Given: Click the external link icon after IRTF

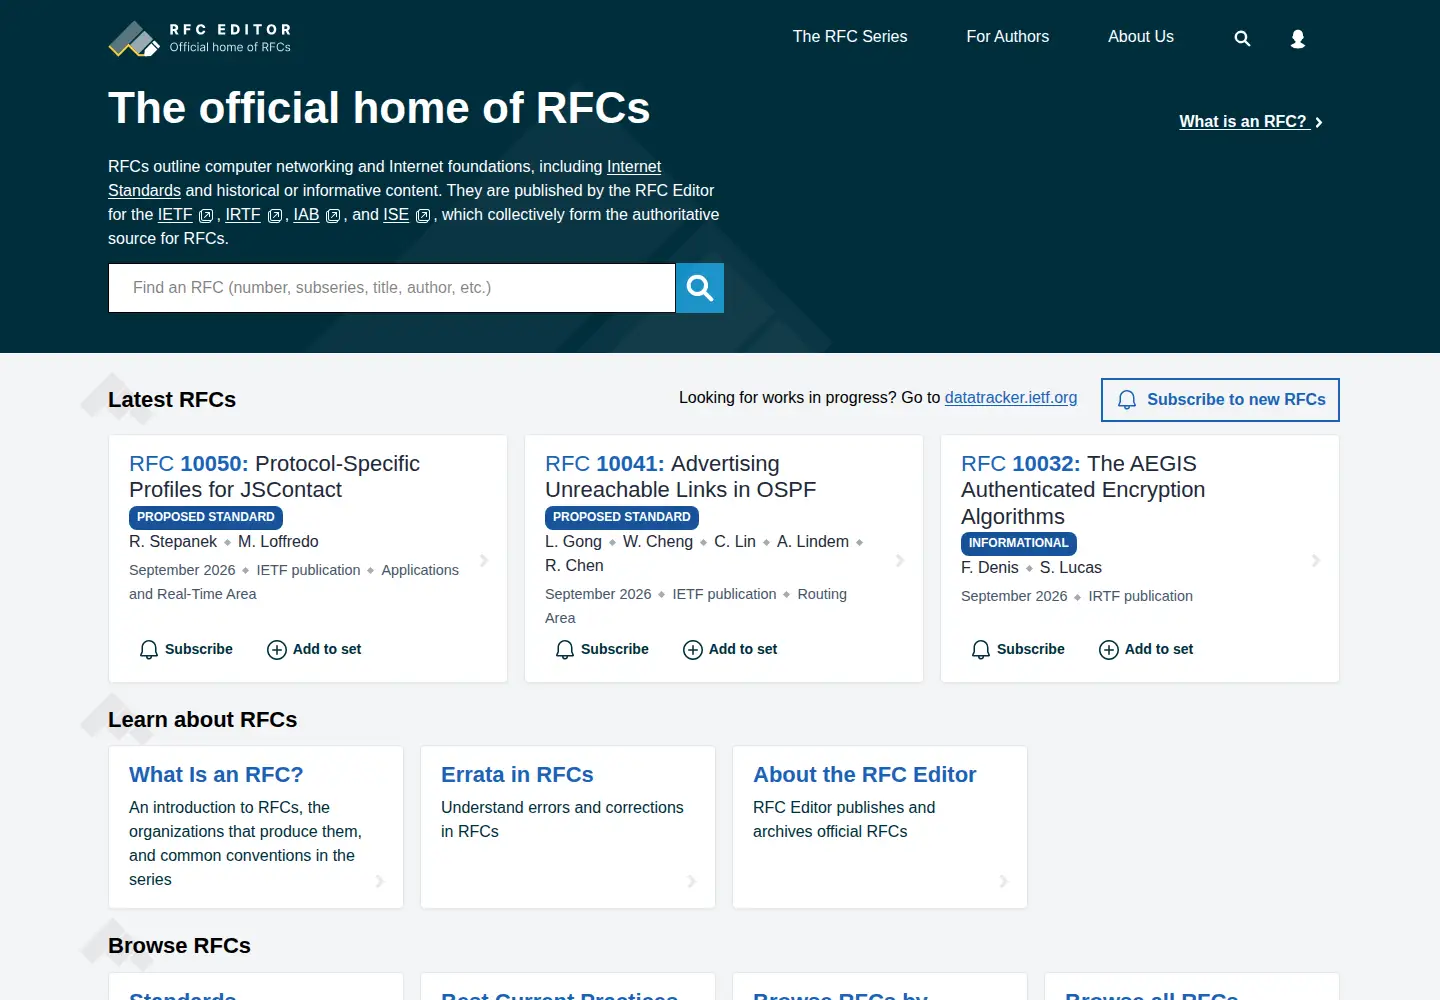Looking at the screenshot, I should tap(275, 216).
